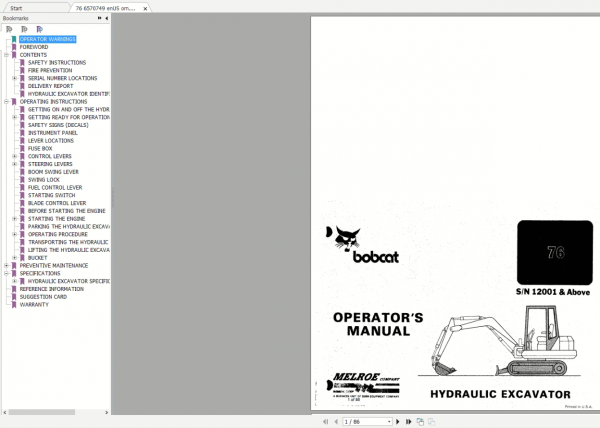
Task: Go to previous page arrow
Action: pos(336,421)
